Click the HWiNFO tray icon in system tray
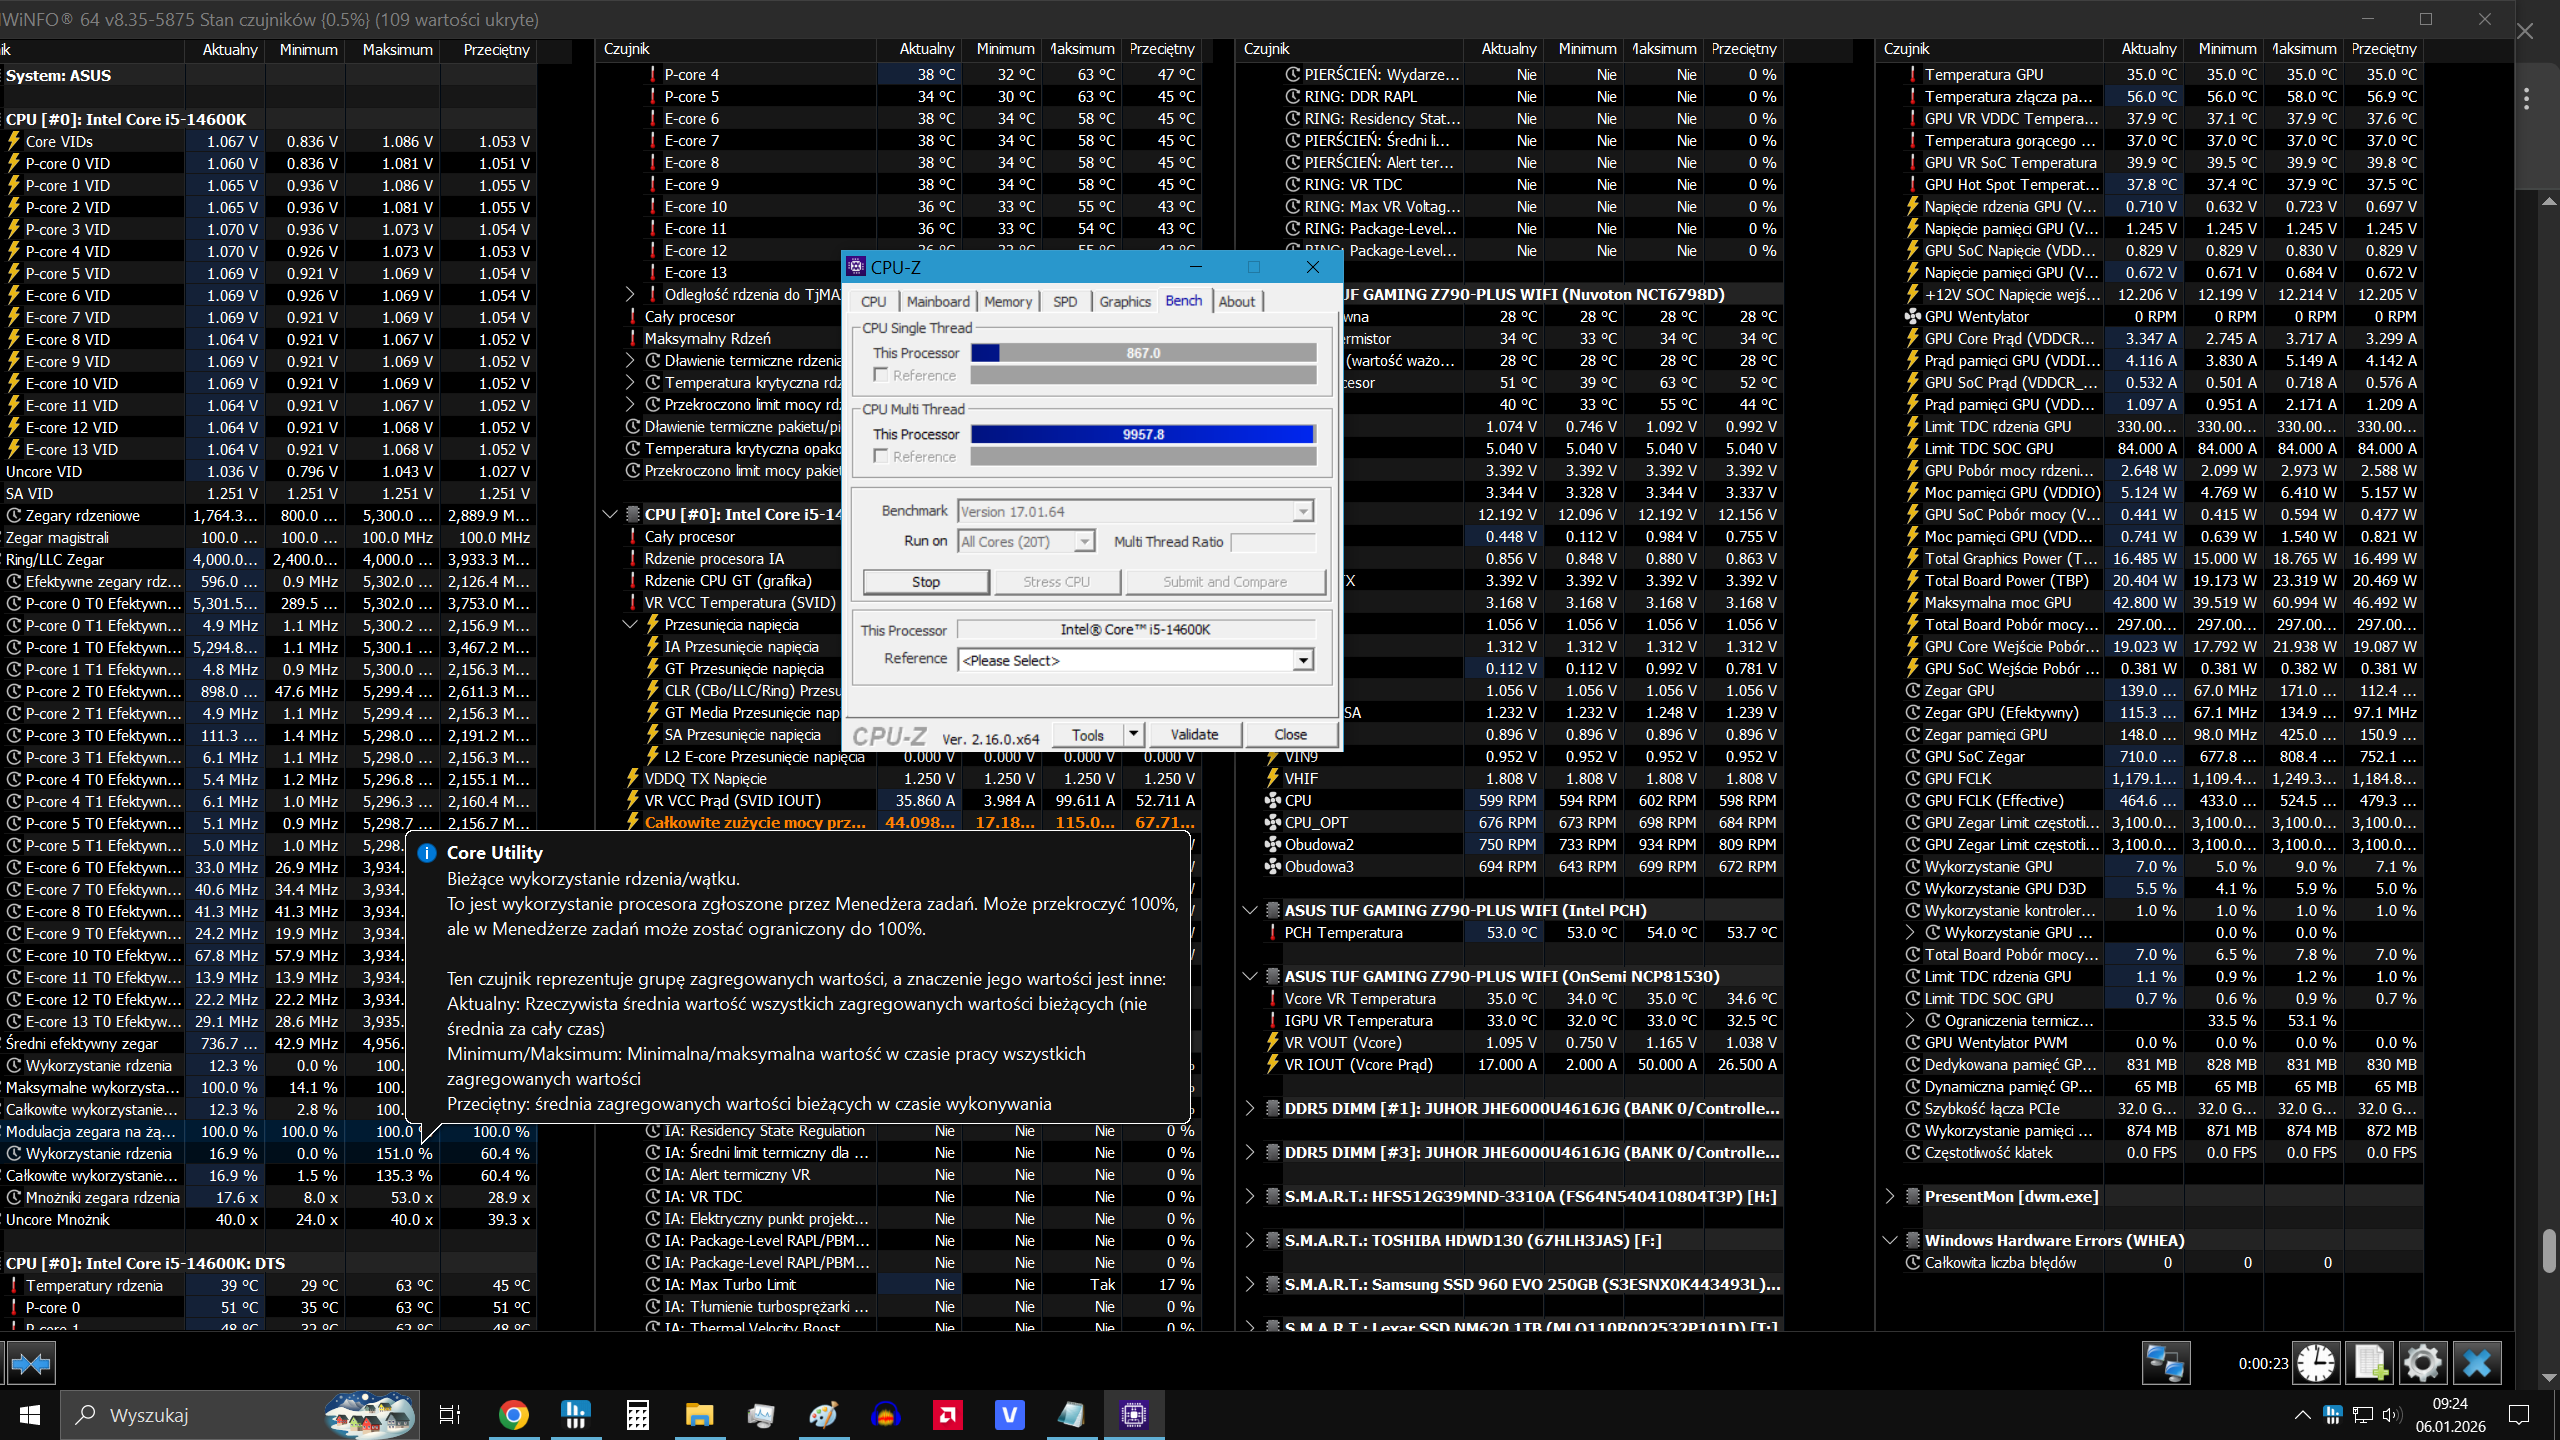The height and width of the screenshot is (1440, 2560). click(x=2333, y=1415)
